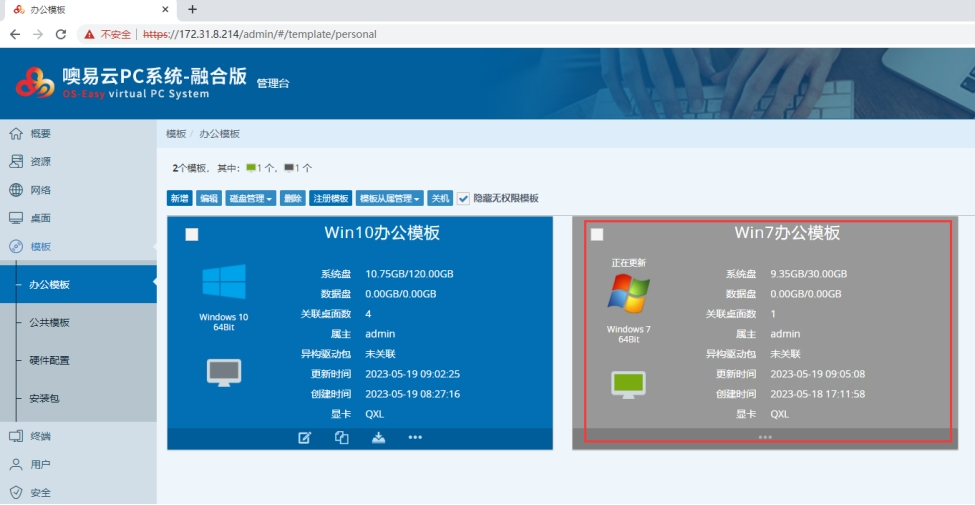Click the 新增 button
The width and height of the screenshot is (975, 505).
coord(179,198)
